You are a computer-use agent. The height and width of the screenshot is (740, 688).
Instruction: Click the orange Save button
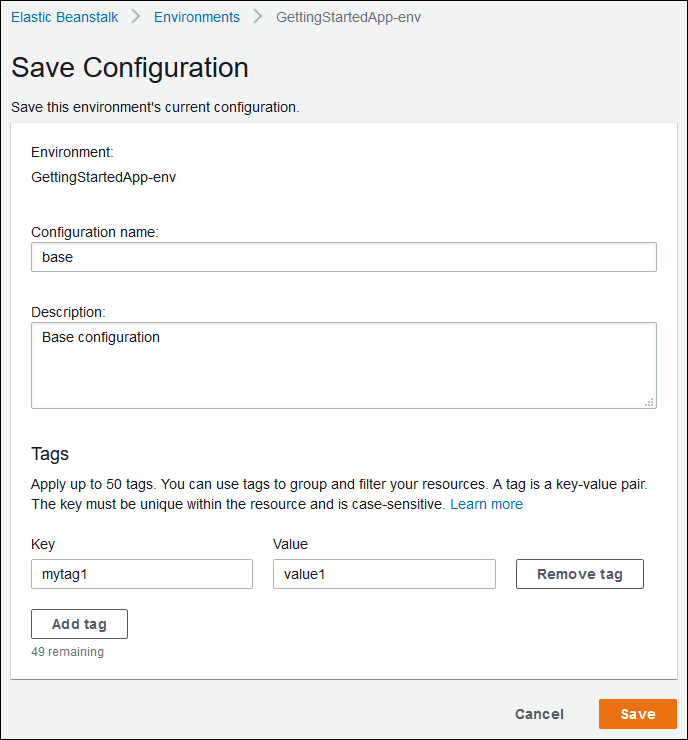637,714
